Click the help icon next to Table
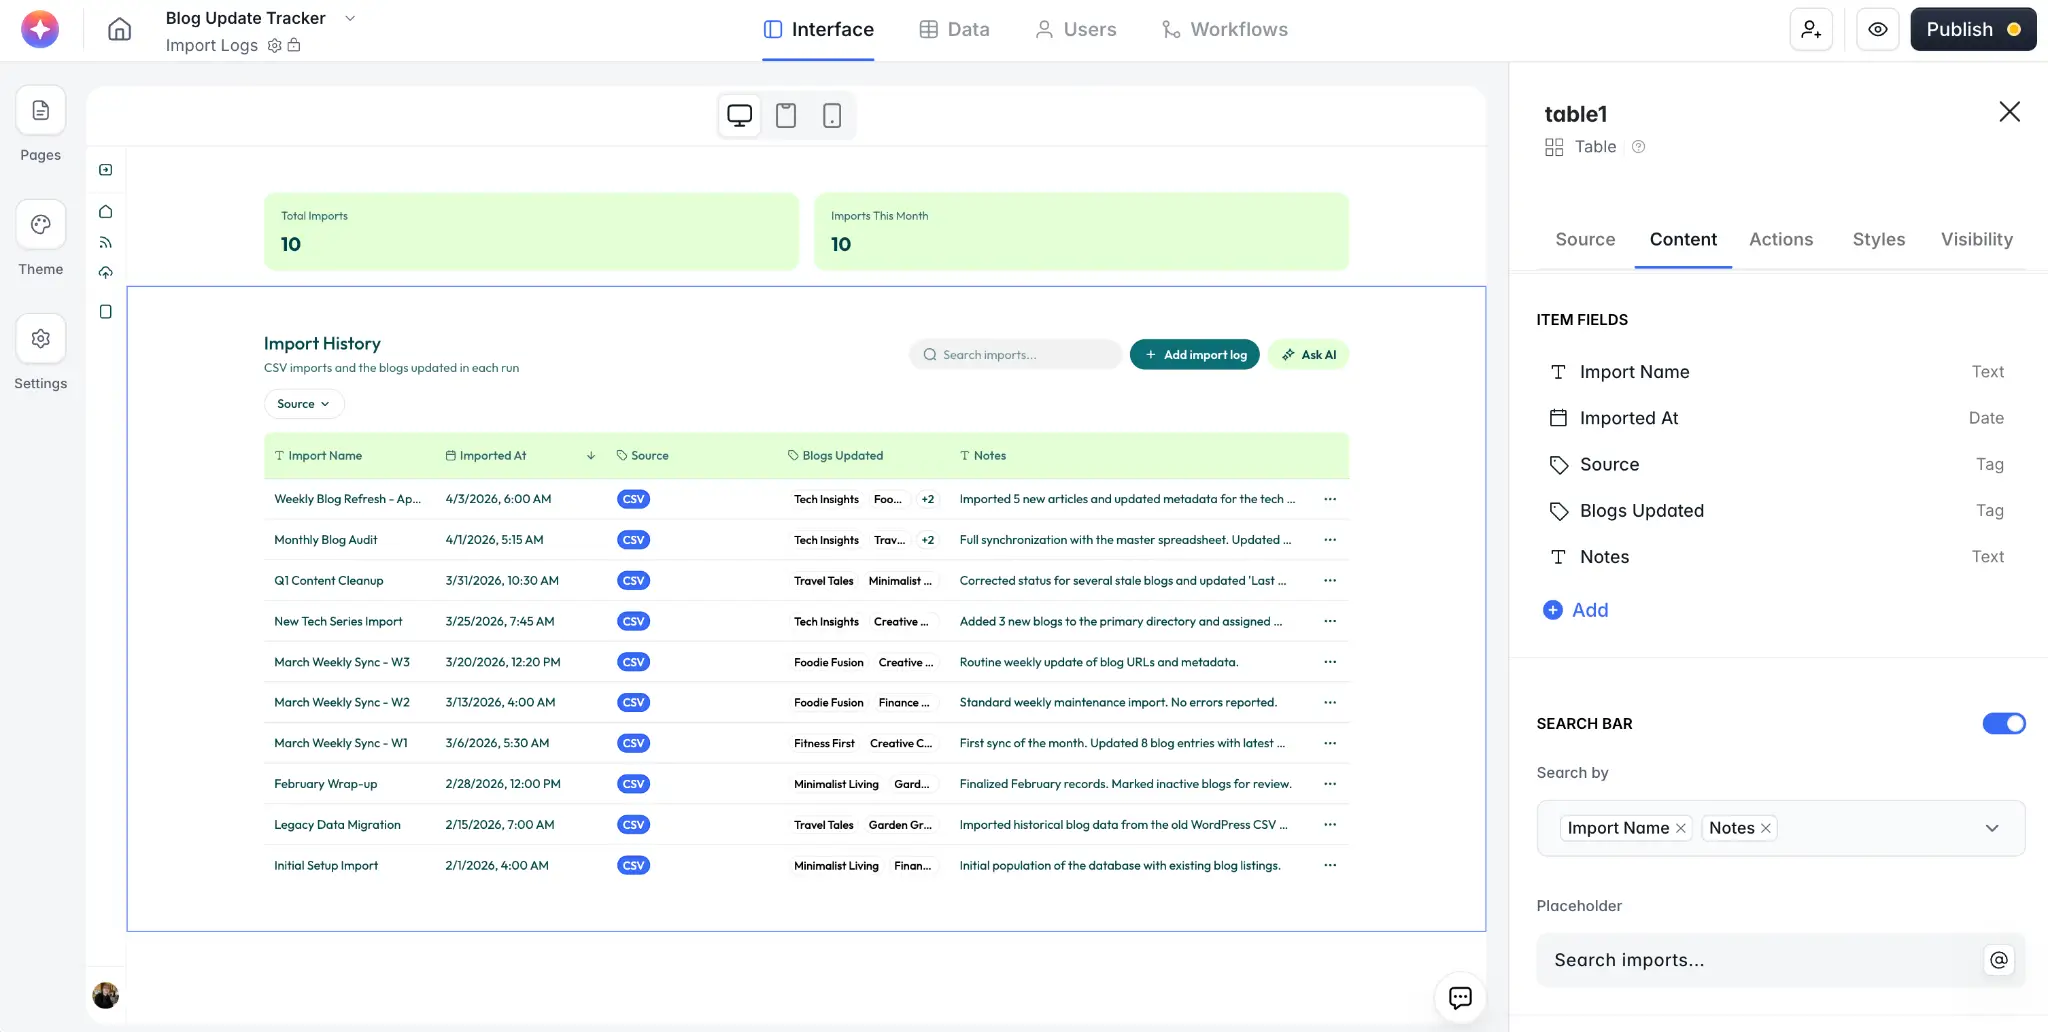 click(1638, 147)
